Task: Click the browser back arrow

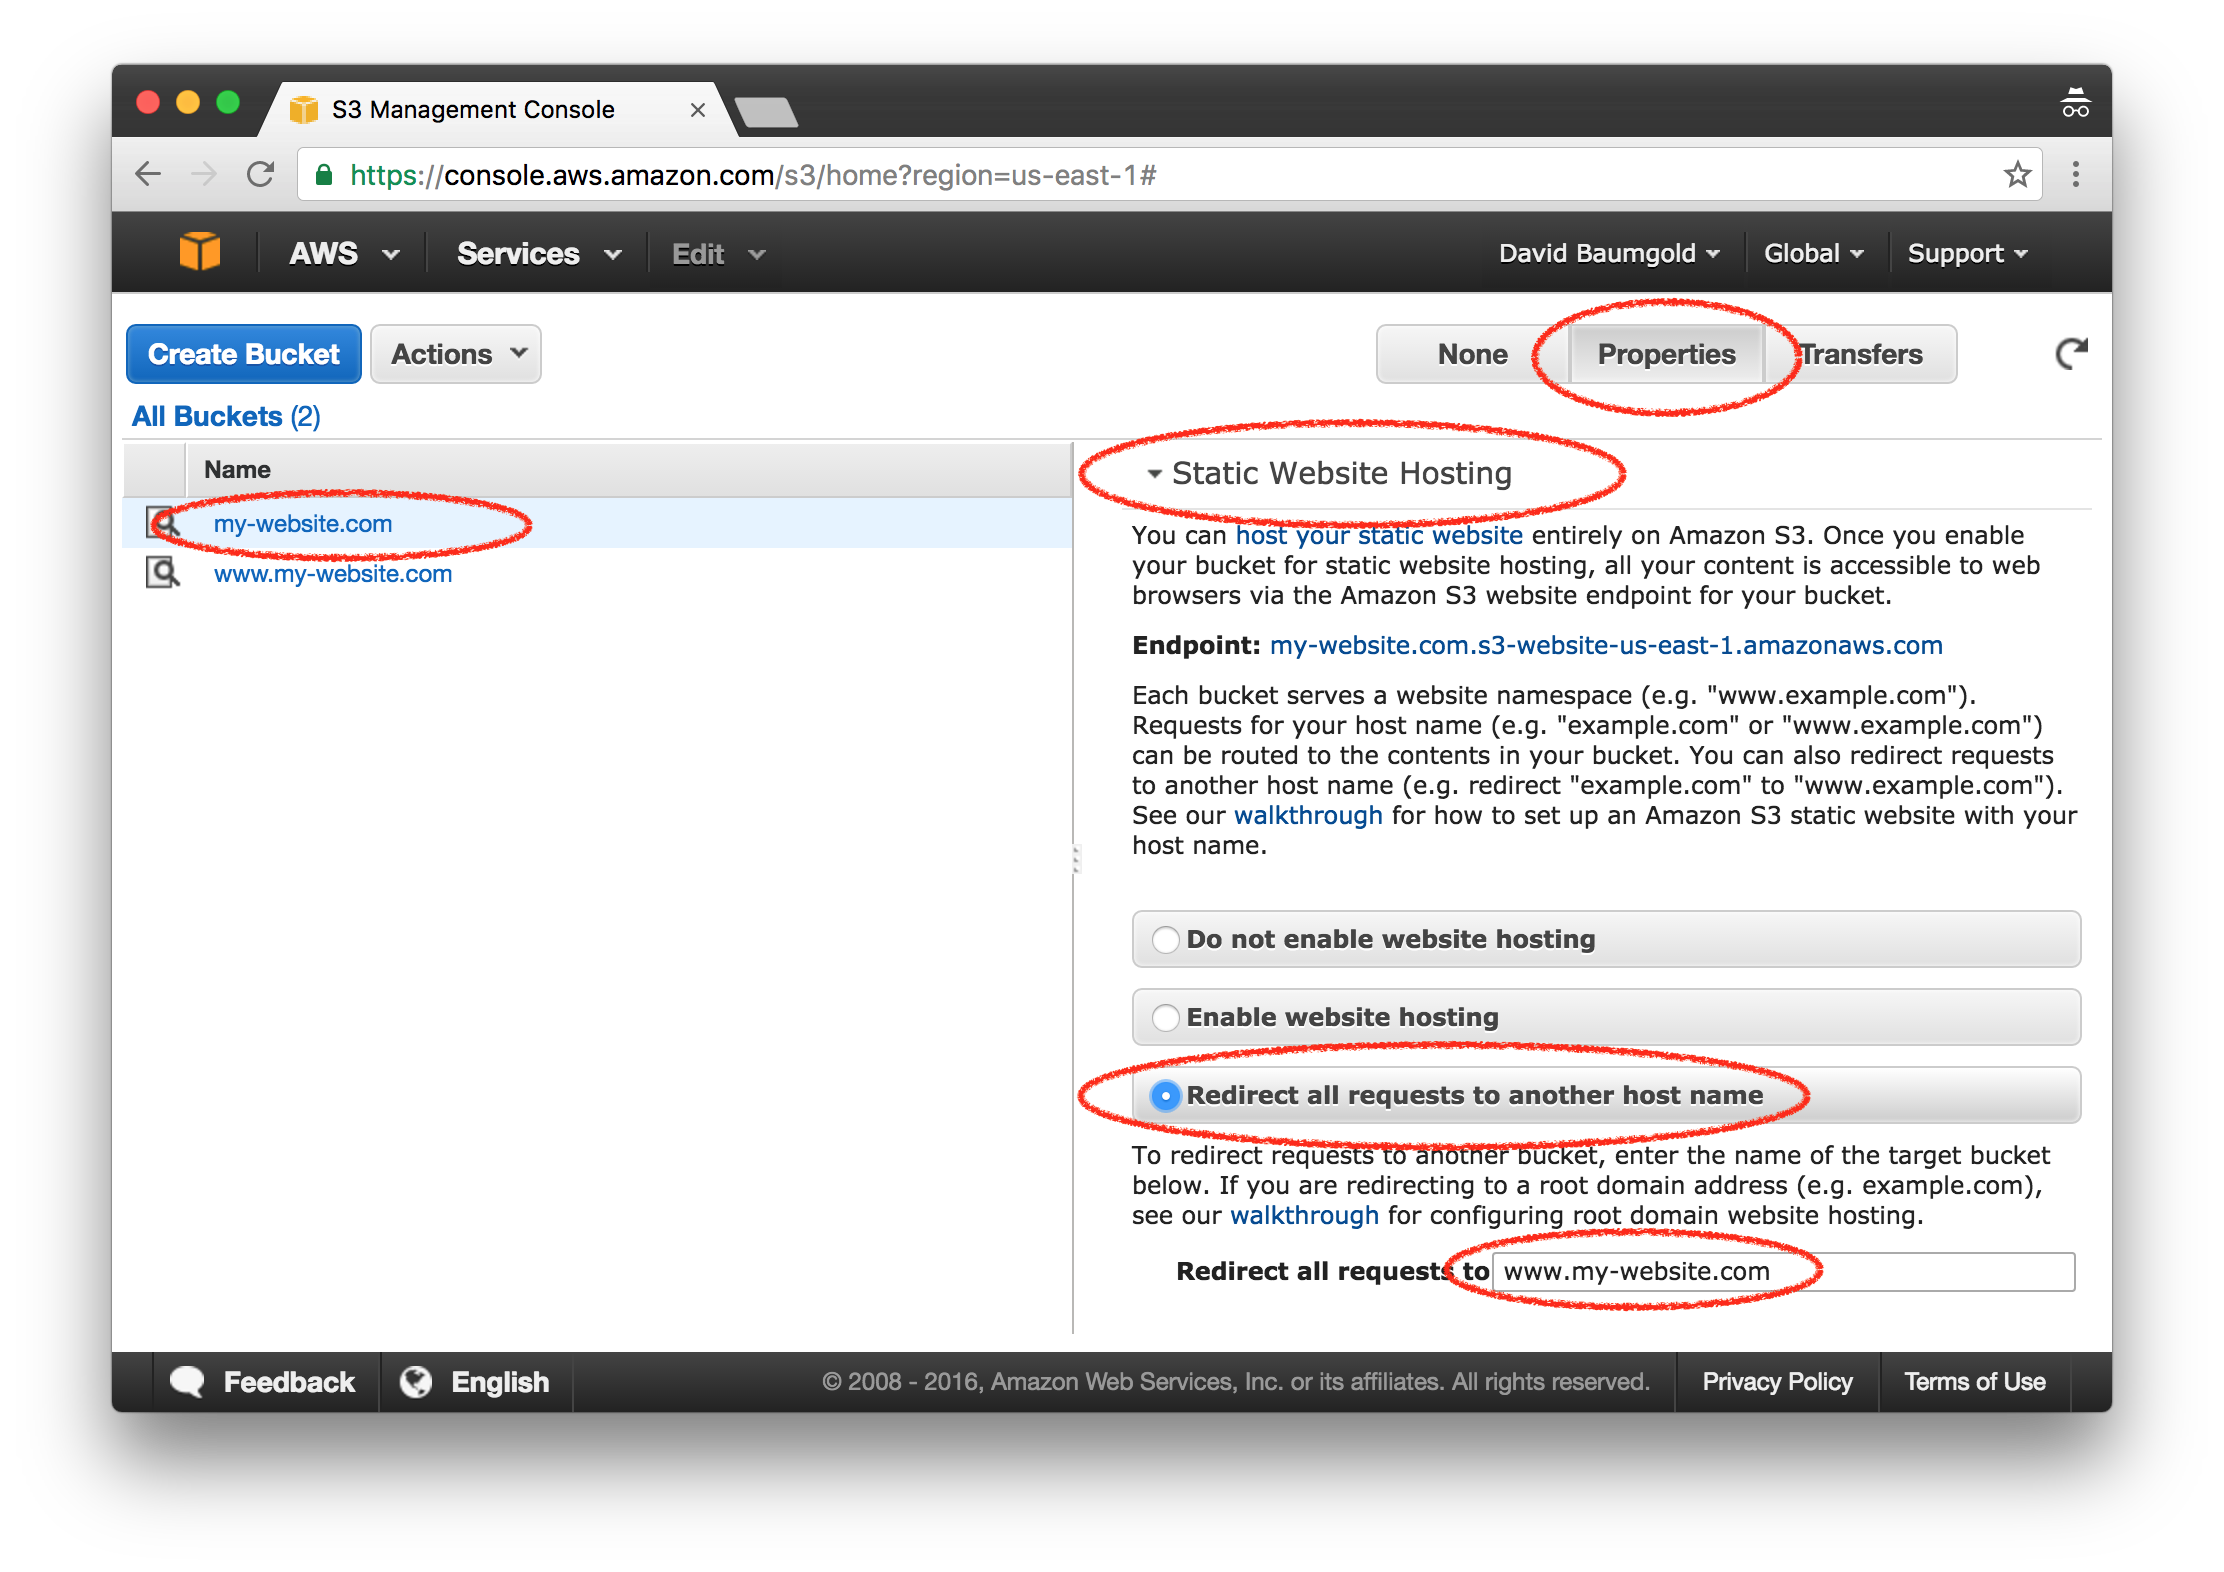Action: coord(148,175)
